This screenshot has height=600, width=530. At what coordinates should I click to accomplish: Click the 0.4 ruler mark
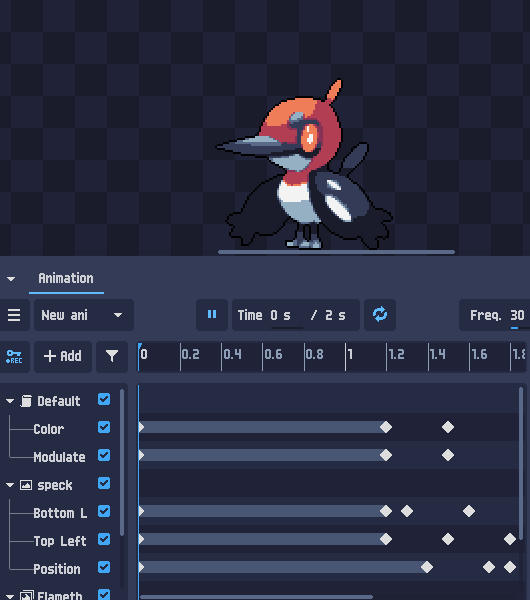click(232, 355)
